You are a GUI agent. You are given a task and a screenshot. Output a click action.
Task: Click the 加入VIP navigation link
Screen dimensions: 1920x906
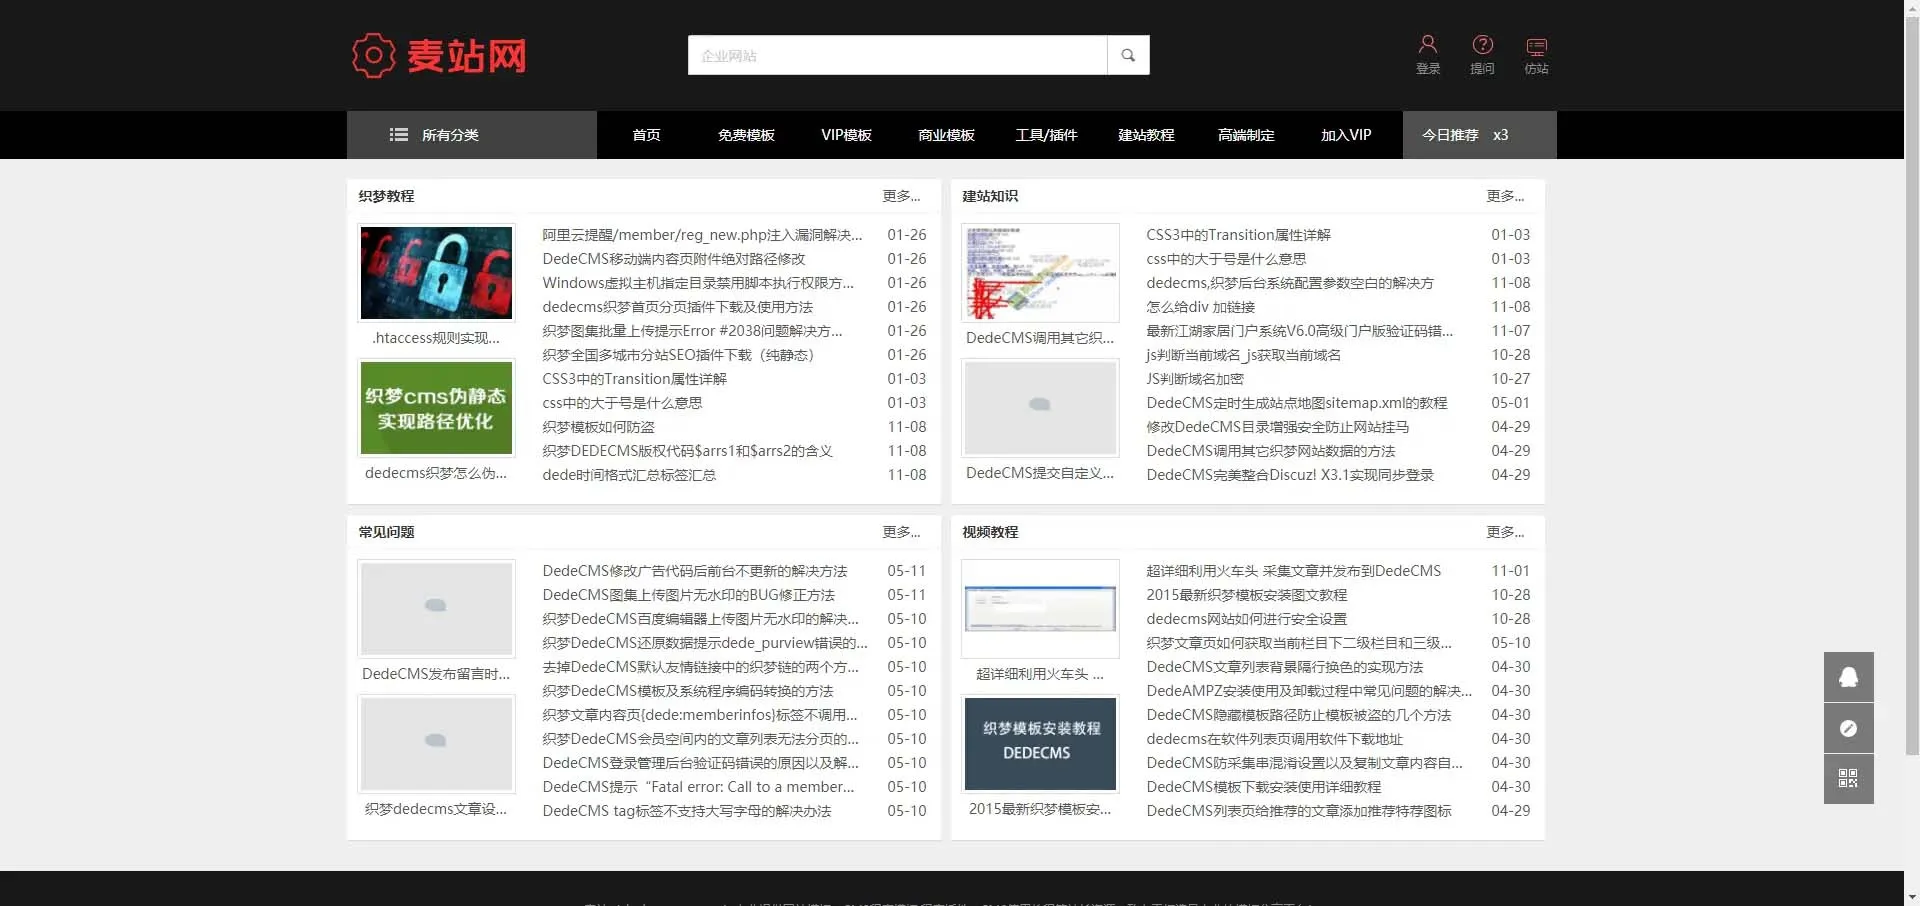pyautogui.click(x=1346, y=134)
